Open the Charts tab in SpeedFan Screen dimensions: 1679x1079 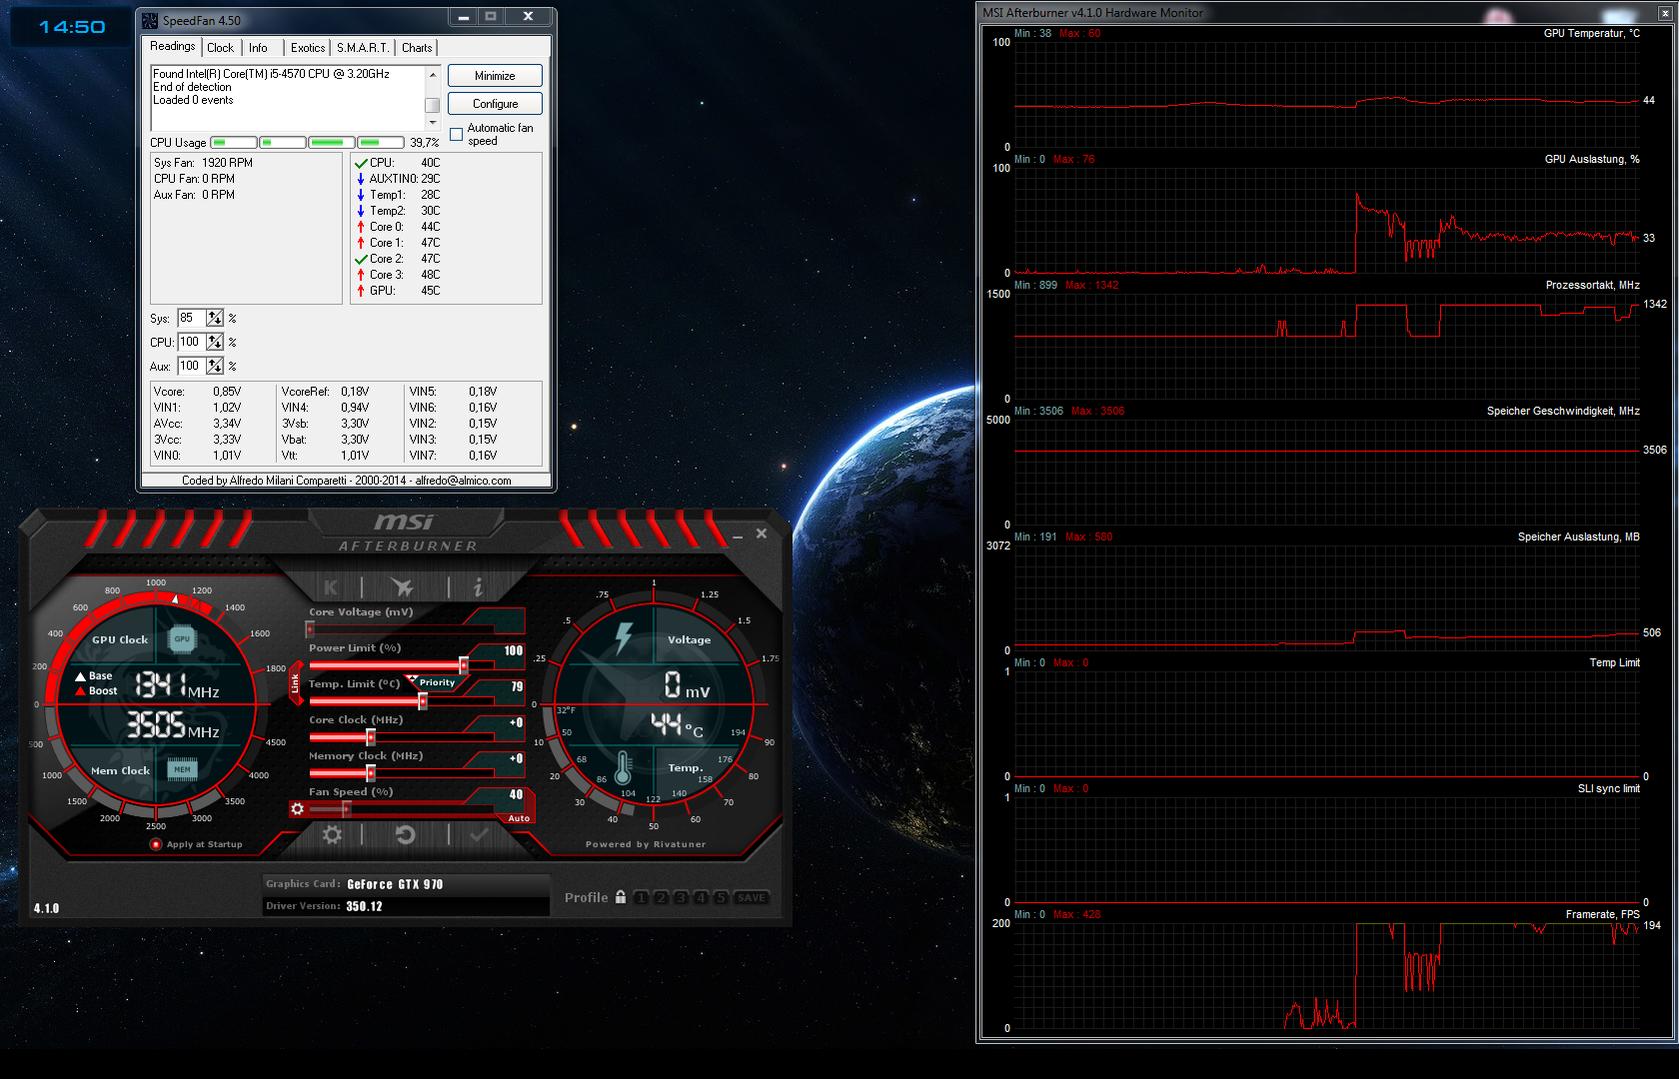tap(417, 48)
